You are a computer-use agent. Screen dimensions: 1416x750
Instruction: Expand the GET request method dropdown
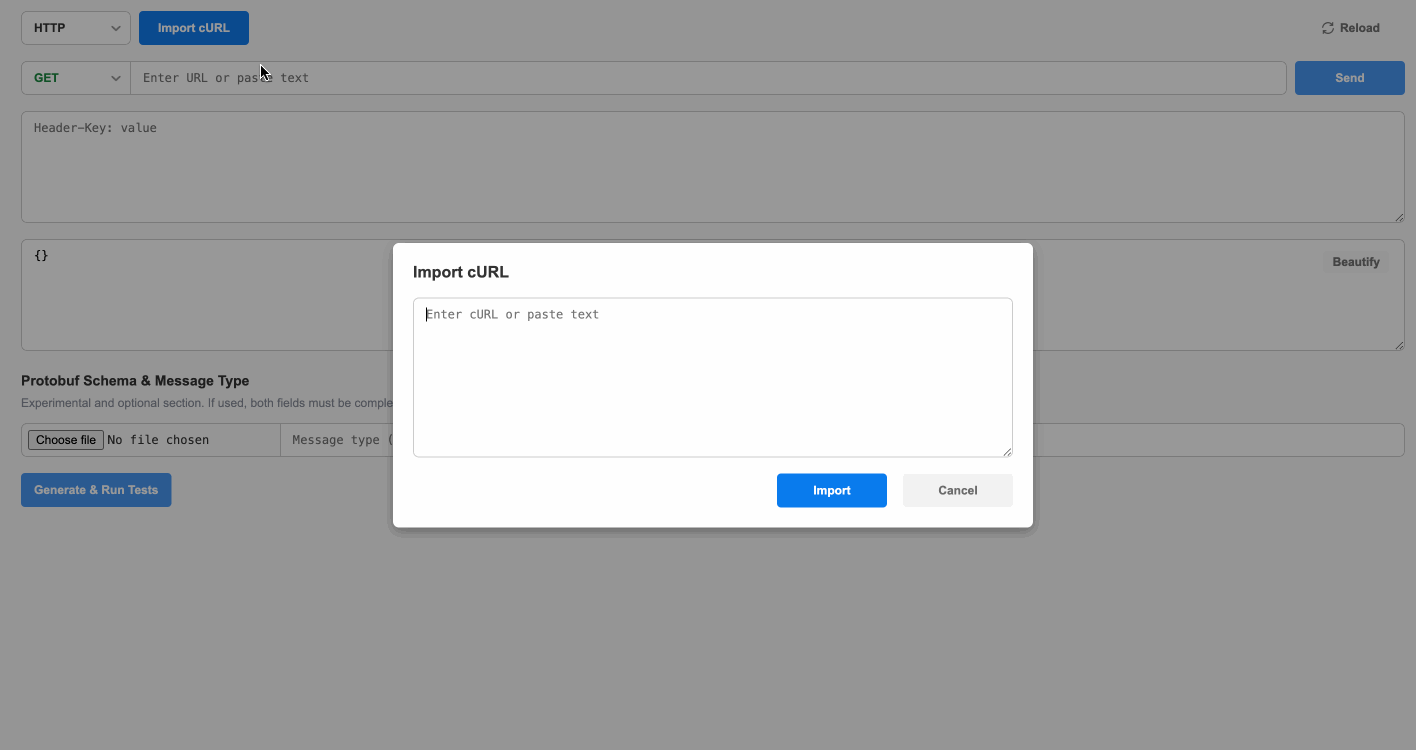pyautogui.click(x=76, y=78)
